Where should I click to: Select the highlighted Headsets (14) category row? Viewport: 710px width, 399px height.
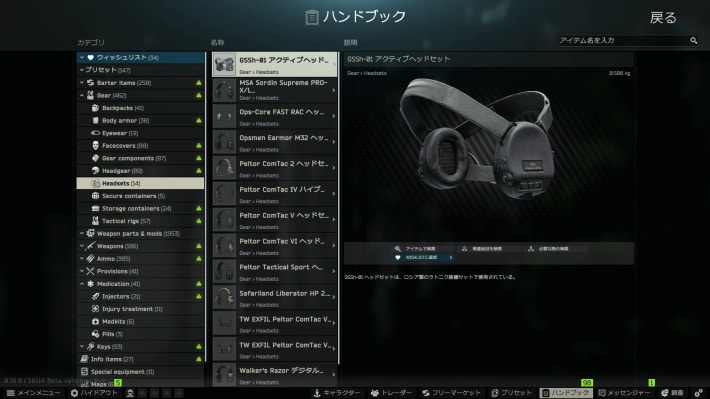tap(140, 183)
